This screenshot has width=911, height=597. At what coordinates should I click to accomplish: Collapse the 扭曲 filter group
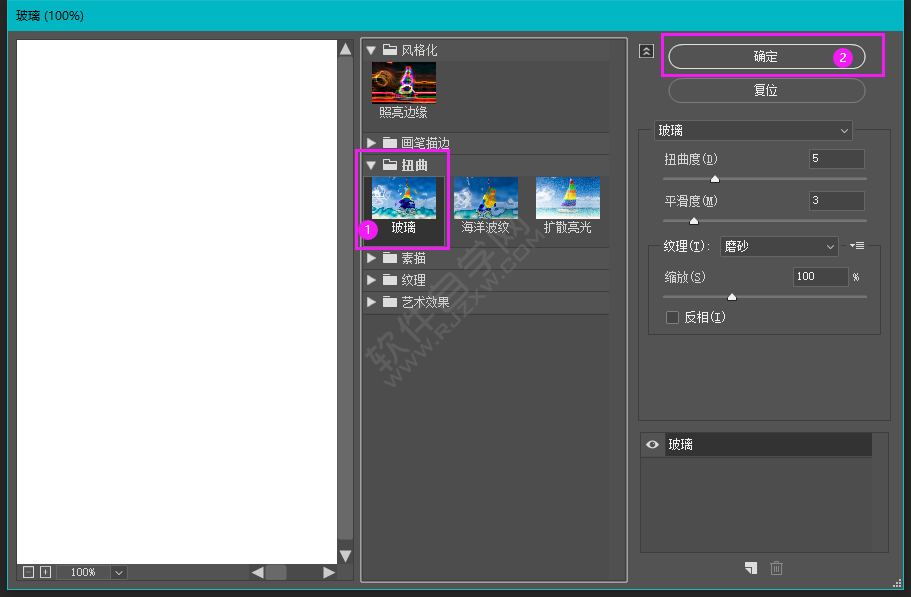371,164
